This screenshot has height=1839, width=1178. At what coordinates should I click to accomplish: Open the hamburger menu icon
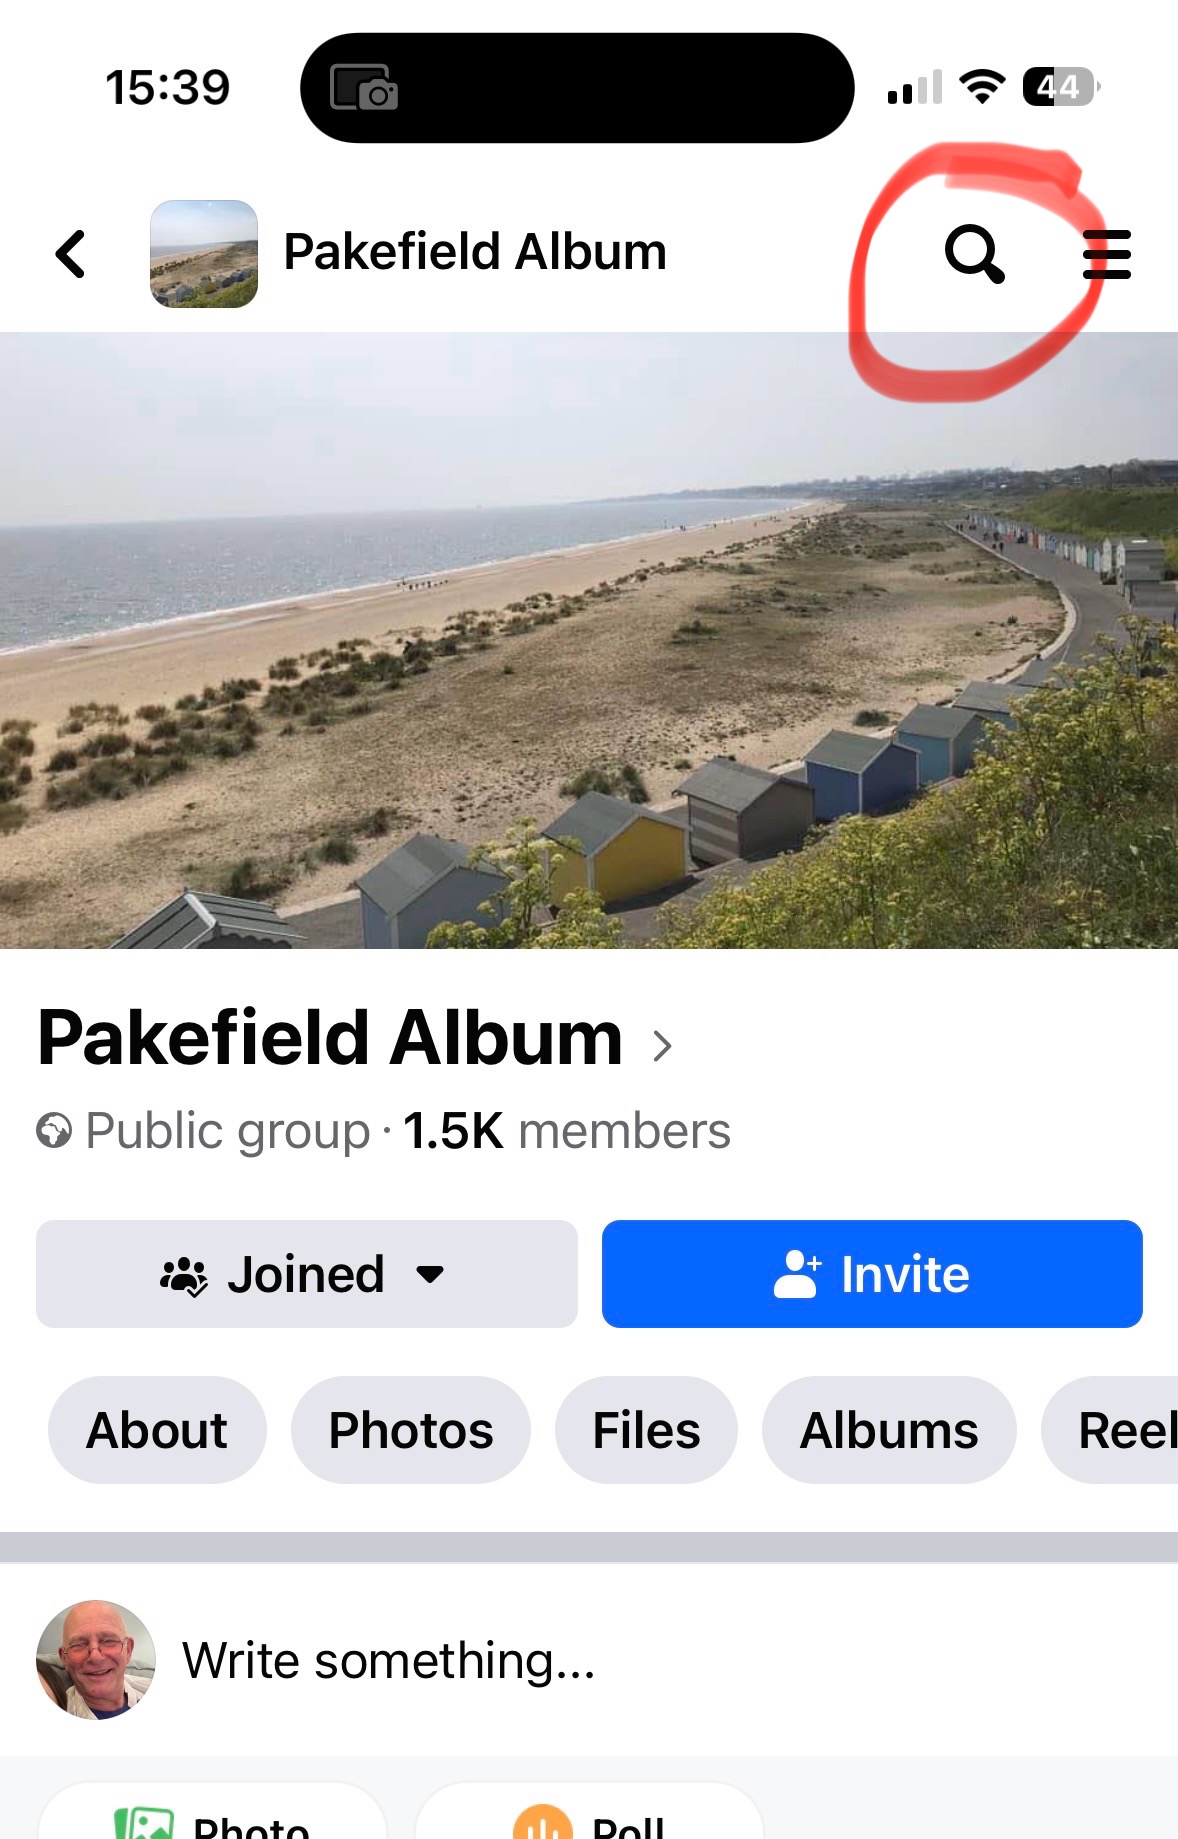click(1107, 254)
